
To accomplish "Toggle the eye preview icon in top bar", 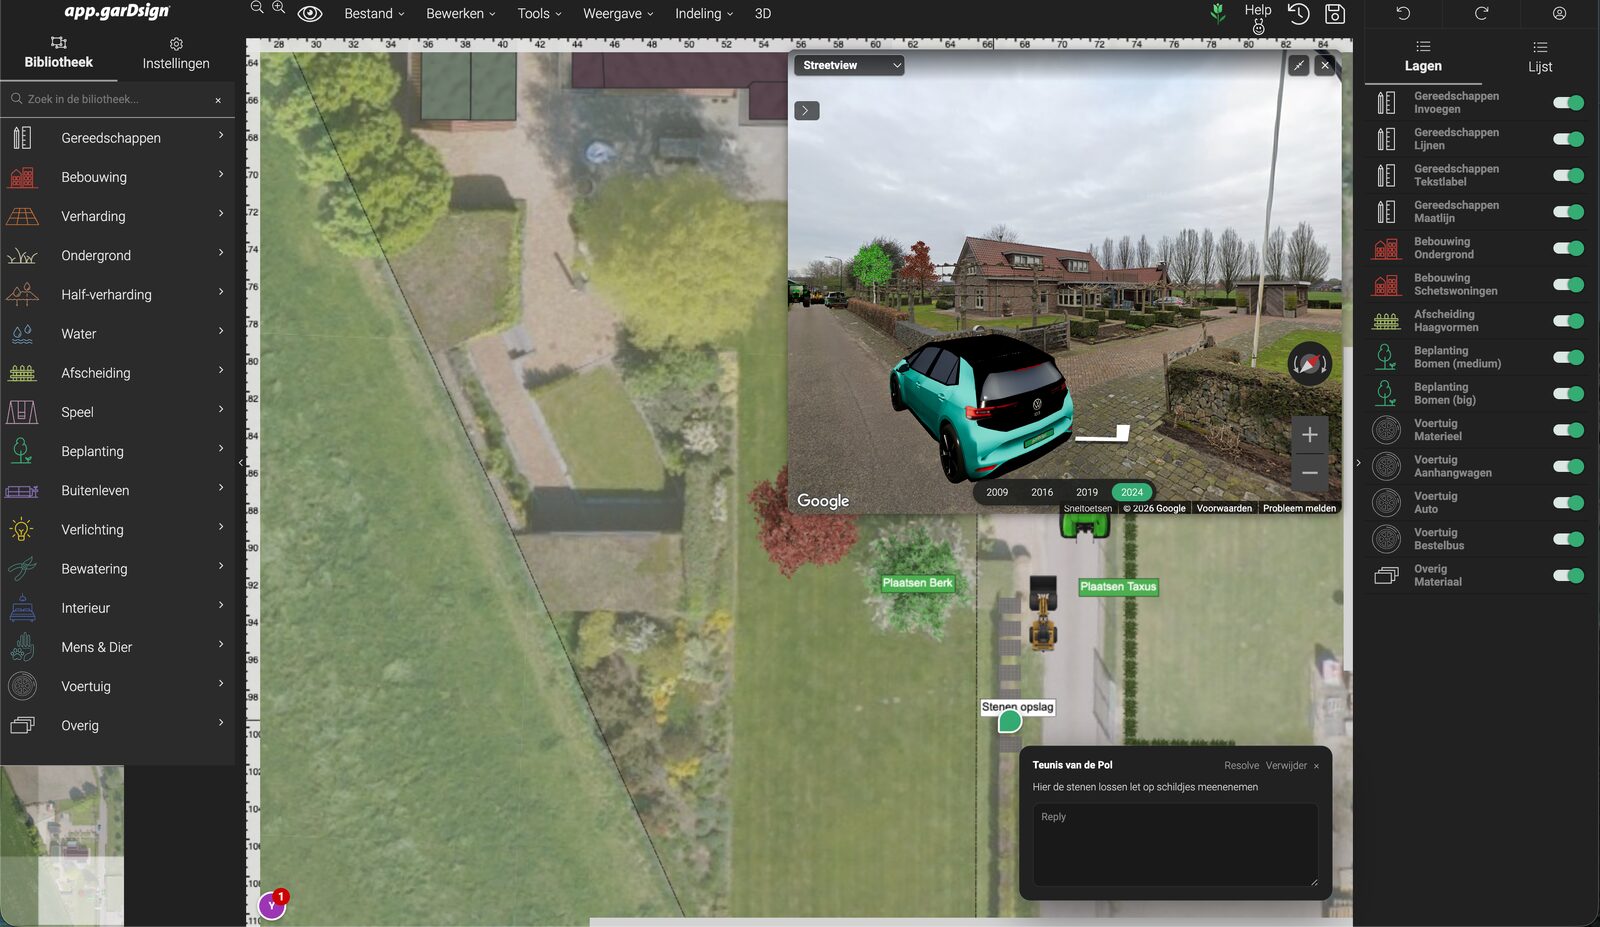I will coord(310,14).
